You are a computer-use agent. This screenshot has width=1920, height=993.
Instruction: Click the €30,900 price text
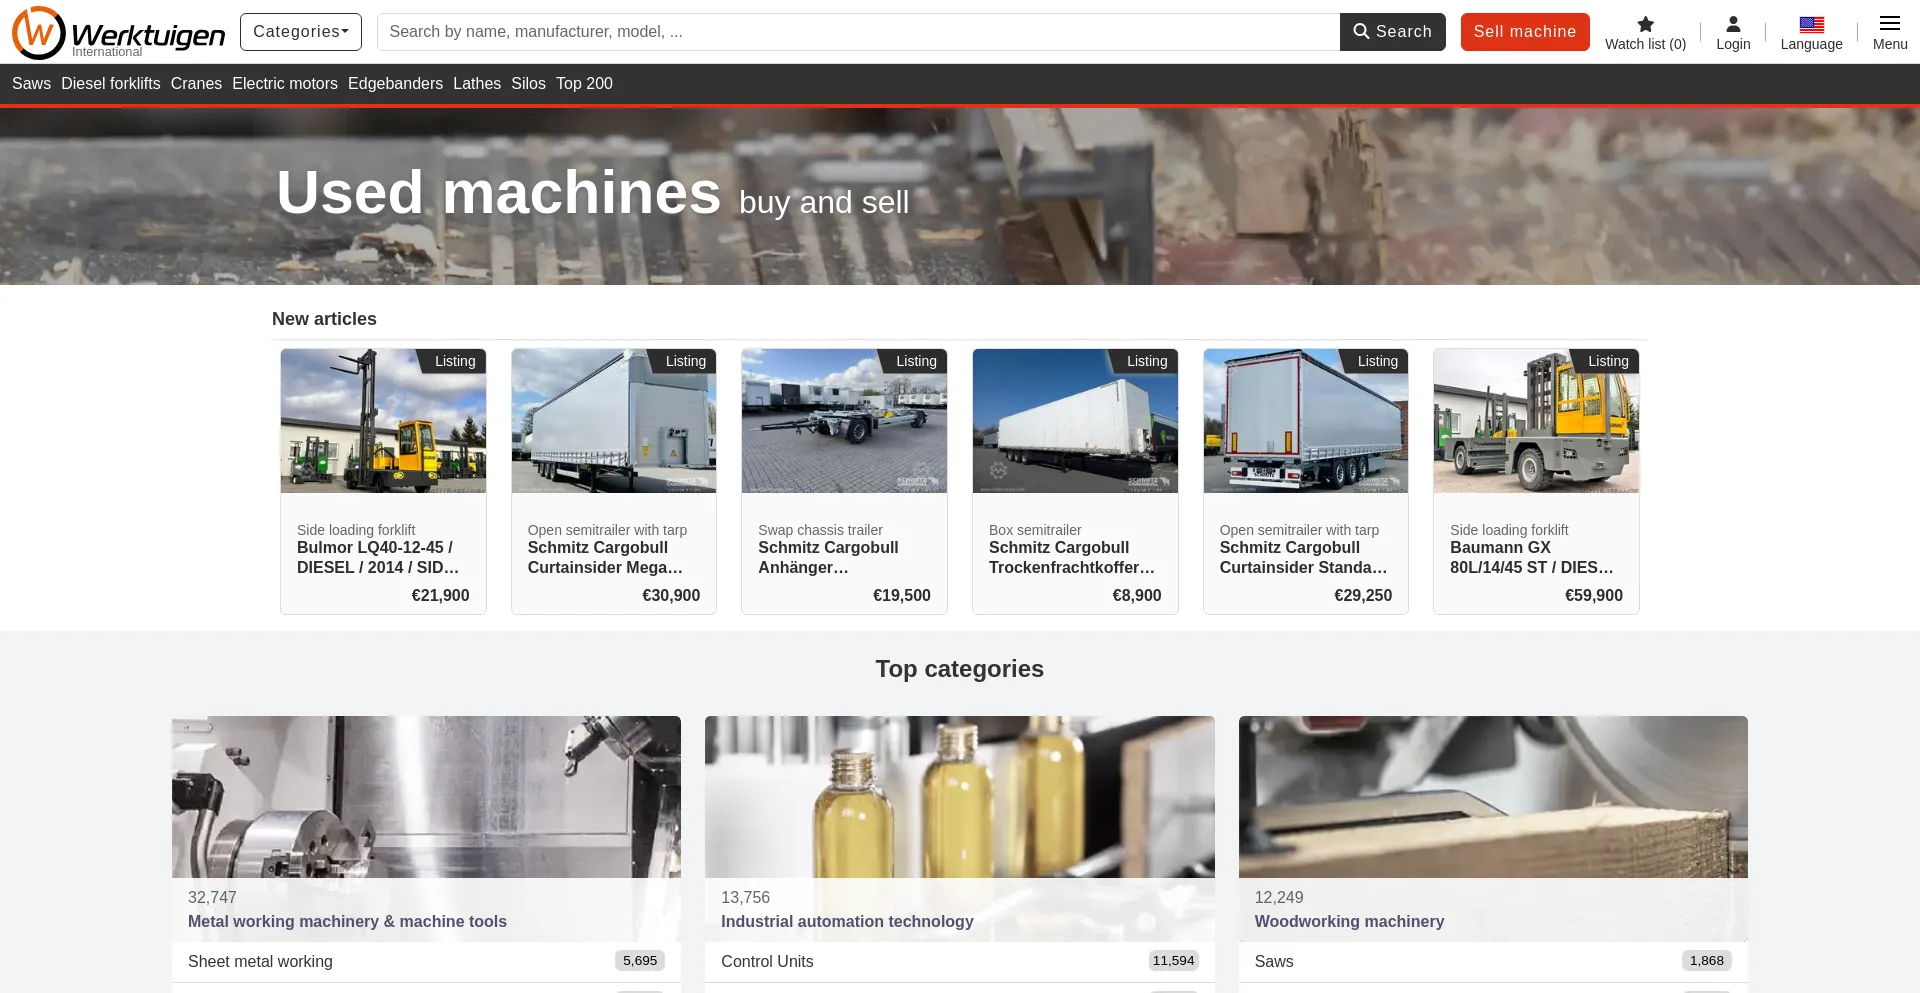point(671,596)
